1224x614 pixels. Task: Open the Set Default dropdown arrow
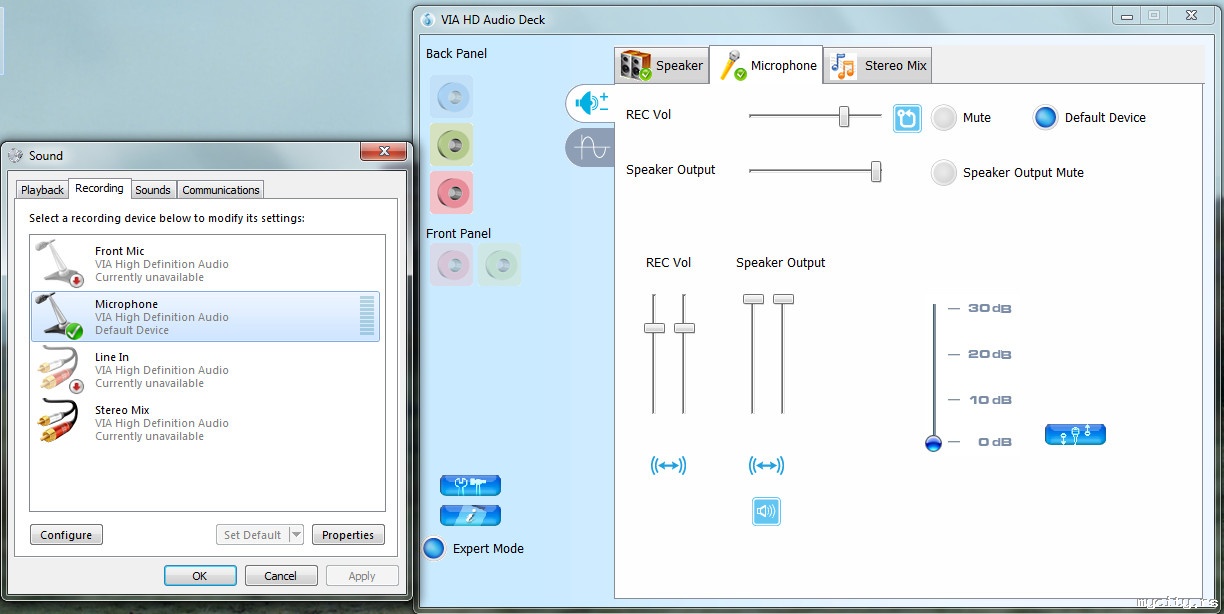click(296, 535)
